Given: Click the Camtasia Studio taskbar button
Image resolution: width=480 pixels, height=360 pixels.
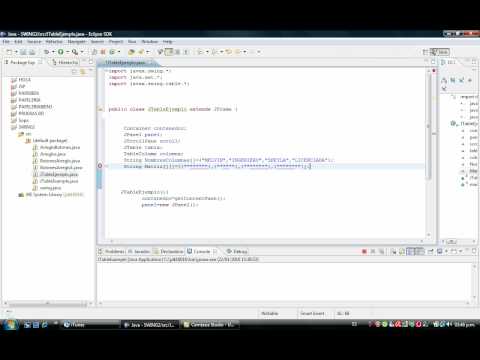Looking at the screenshot, I should point(210,324).
